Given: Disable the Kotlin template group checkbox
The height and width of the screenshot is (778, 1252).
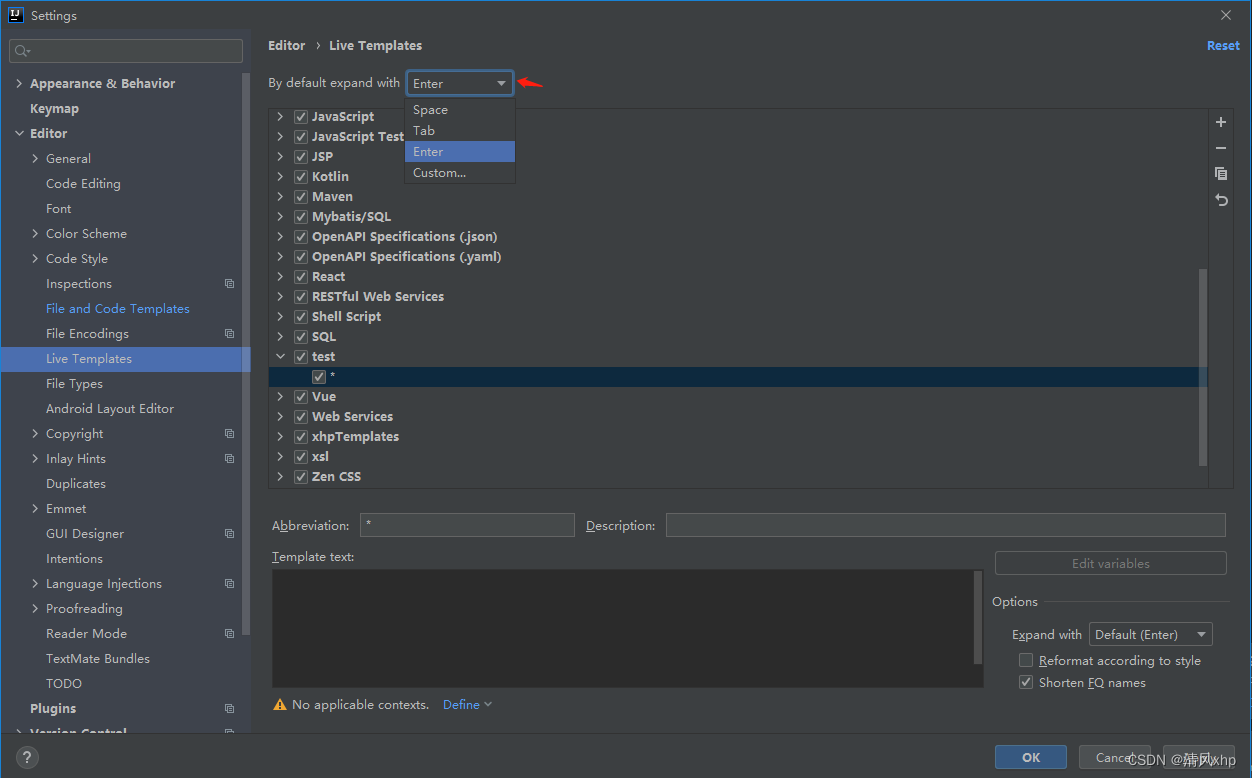Looking at the screenshot, I should click(x=301, y=177).
